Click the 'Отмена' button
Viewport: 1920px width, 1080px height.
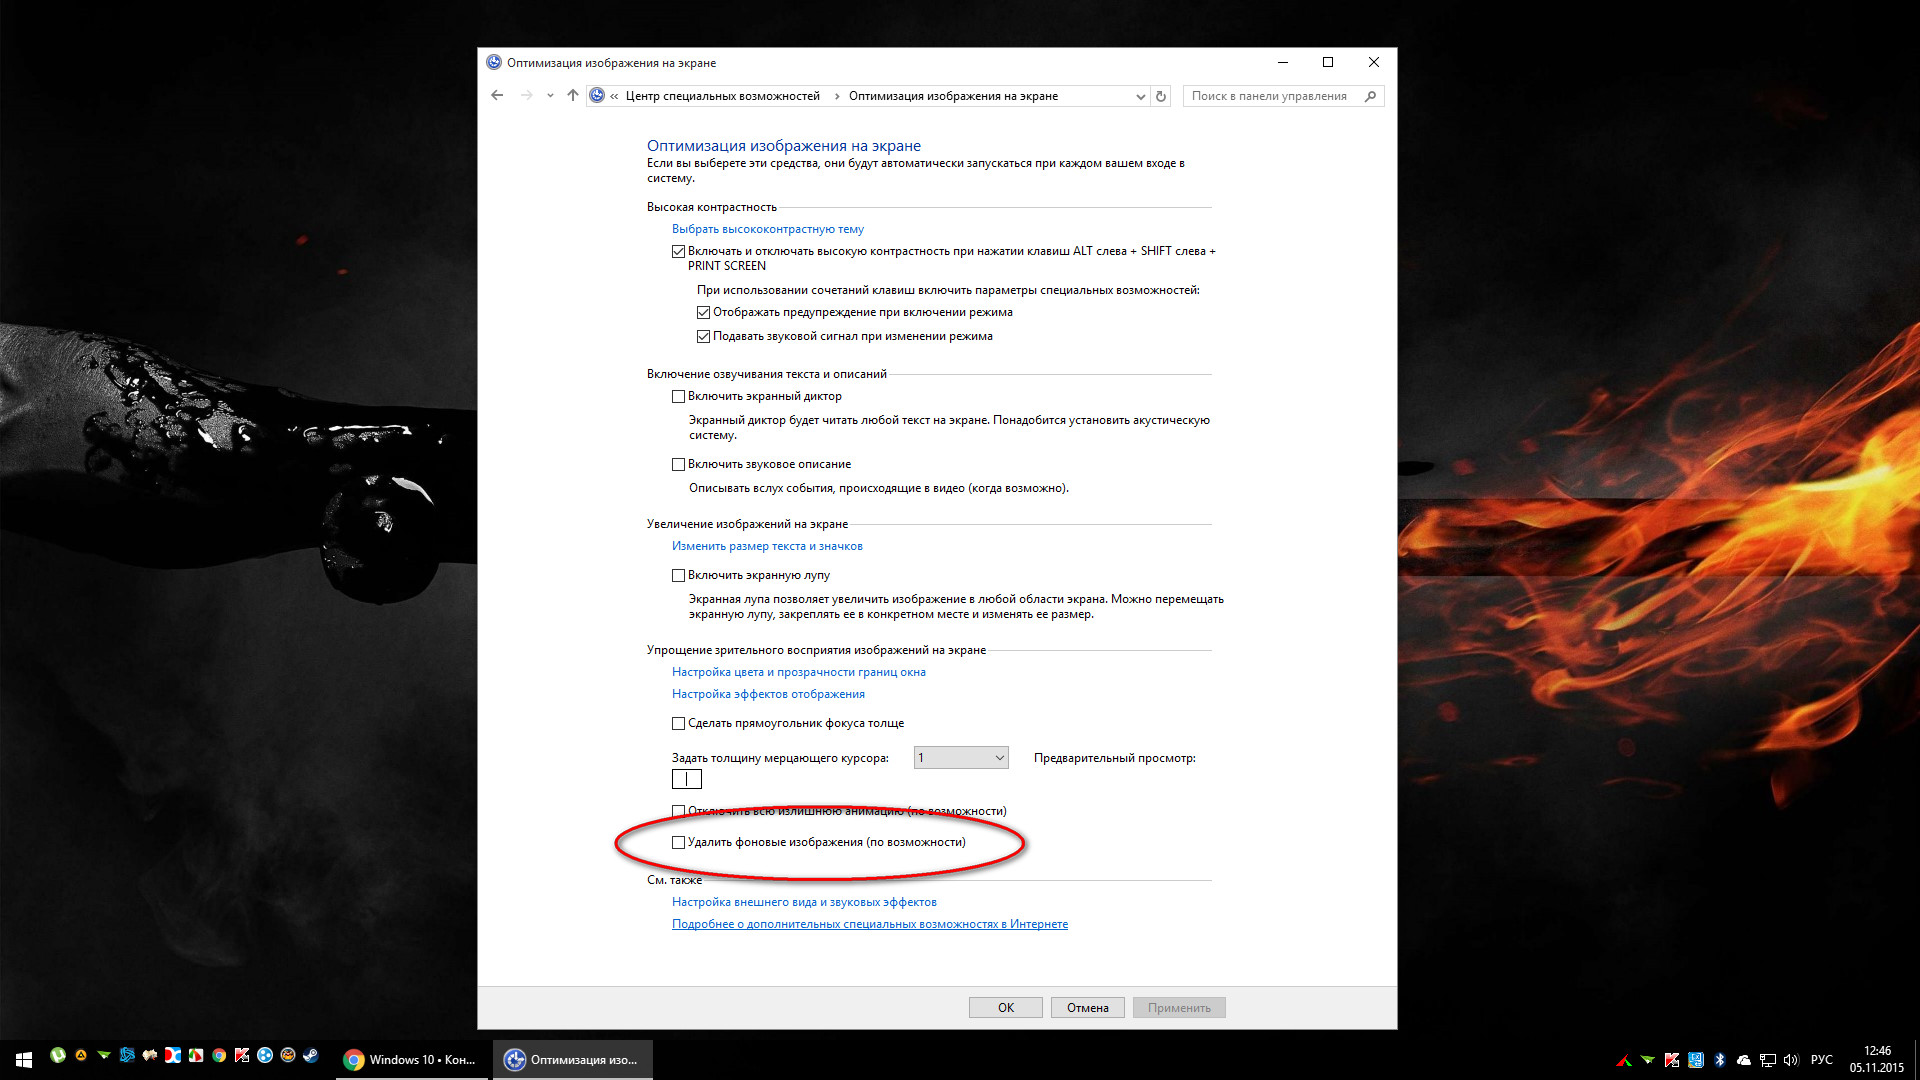click(x=1087, y=1008)
